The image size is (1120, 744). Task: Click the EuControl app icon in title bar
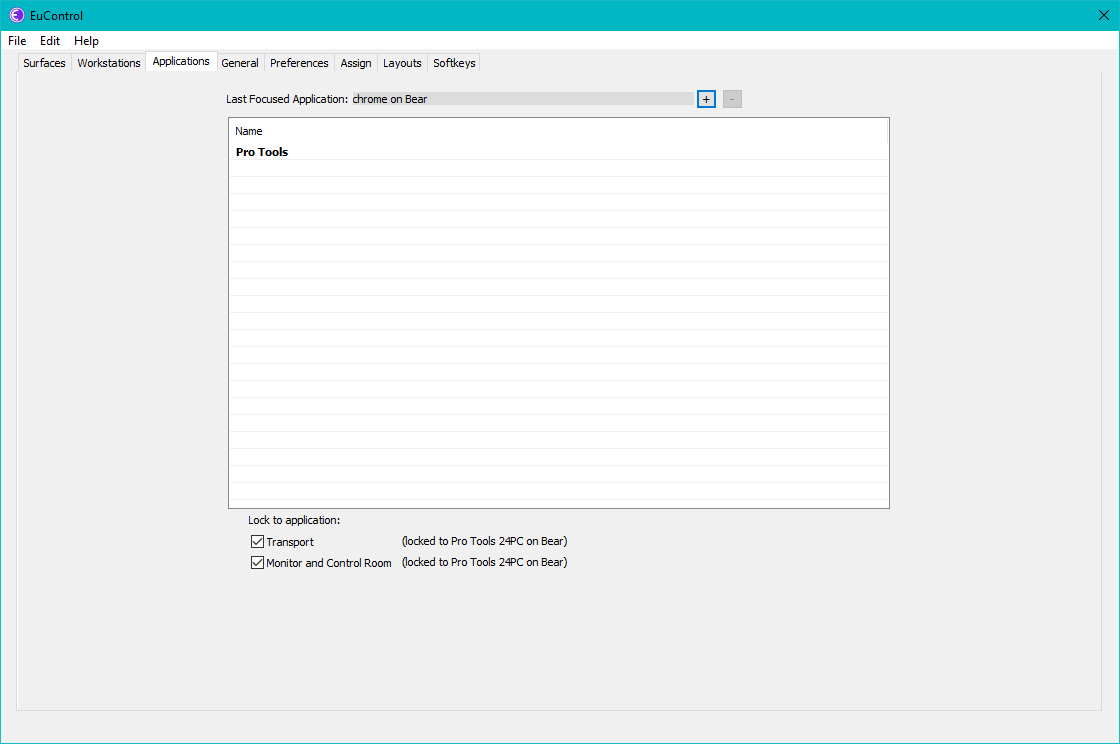point(16,15)
